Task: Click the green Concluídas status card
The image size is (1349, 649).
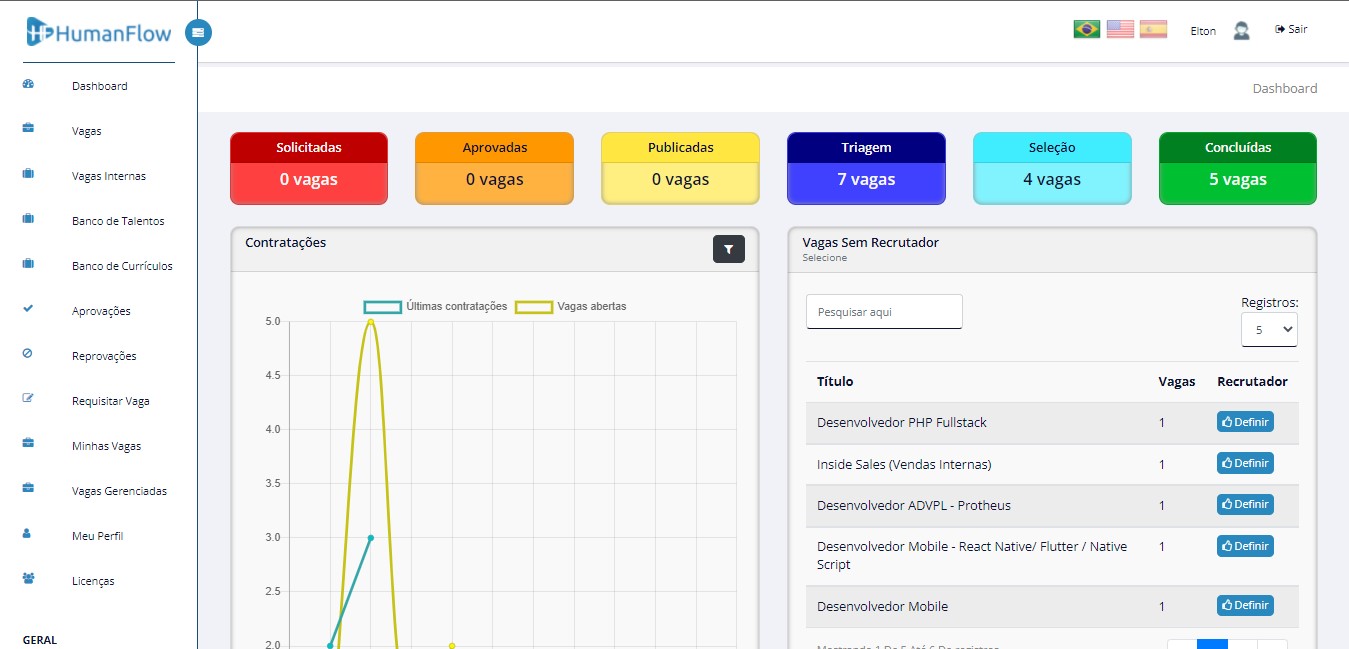Action: click(1237, 168)
